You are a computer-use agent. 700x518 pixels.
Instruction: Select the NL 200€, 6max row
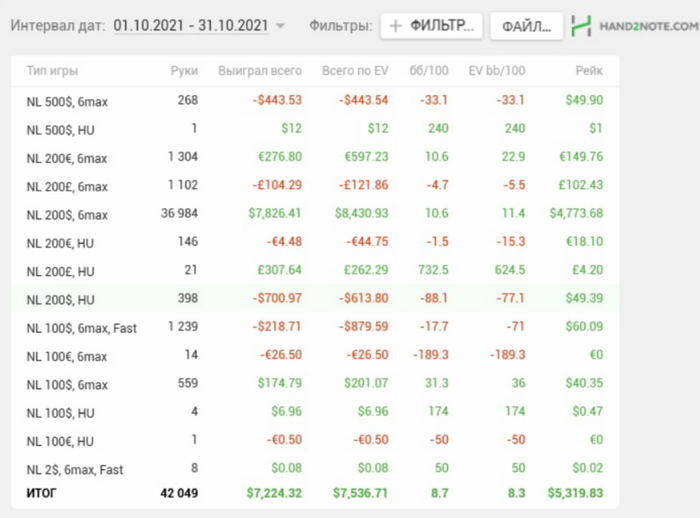click(315, 157)
